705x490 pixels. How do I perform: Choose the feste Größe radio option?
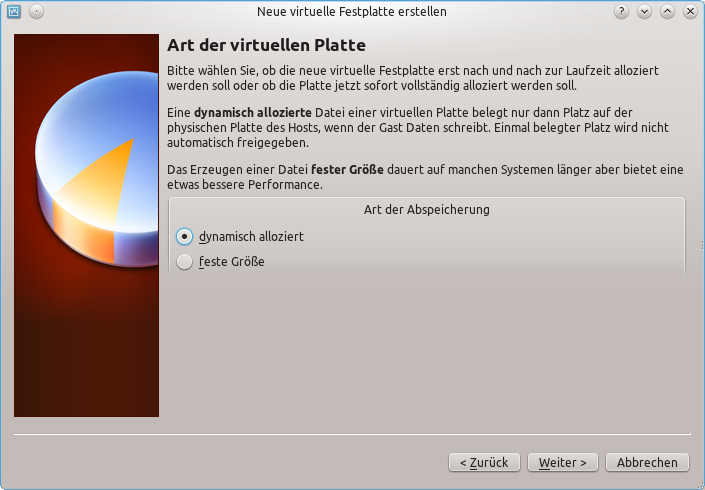184,262
